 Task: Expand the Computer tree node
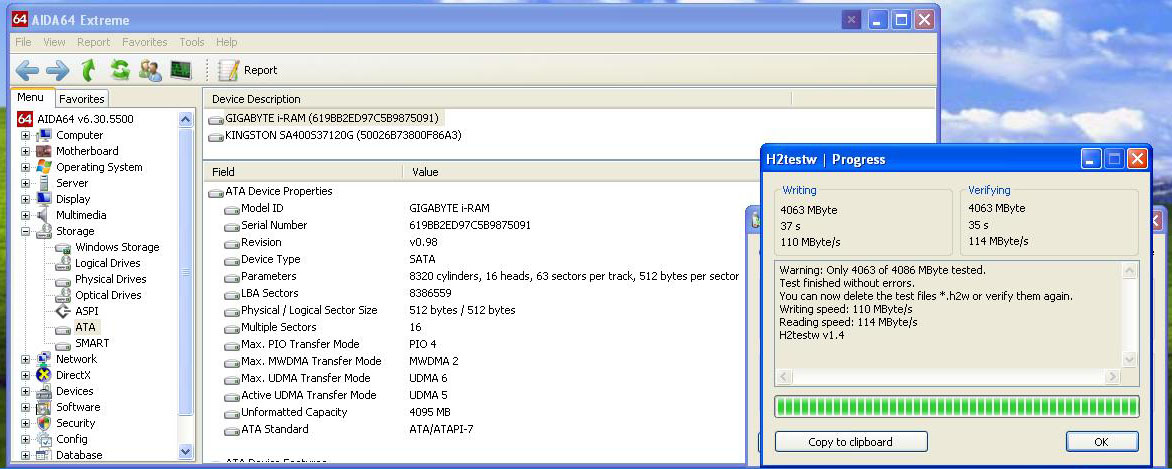tap(25, 135)
